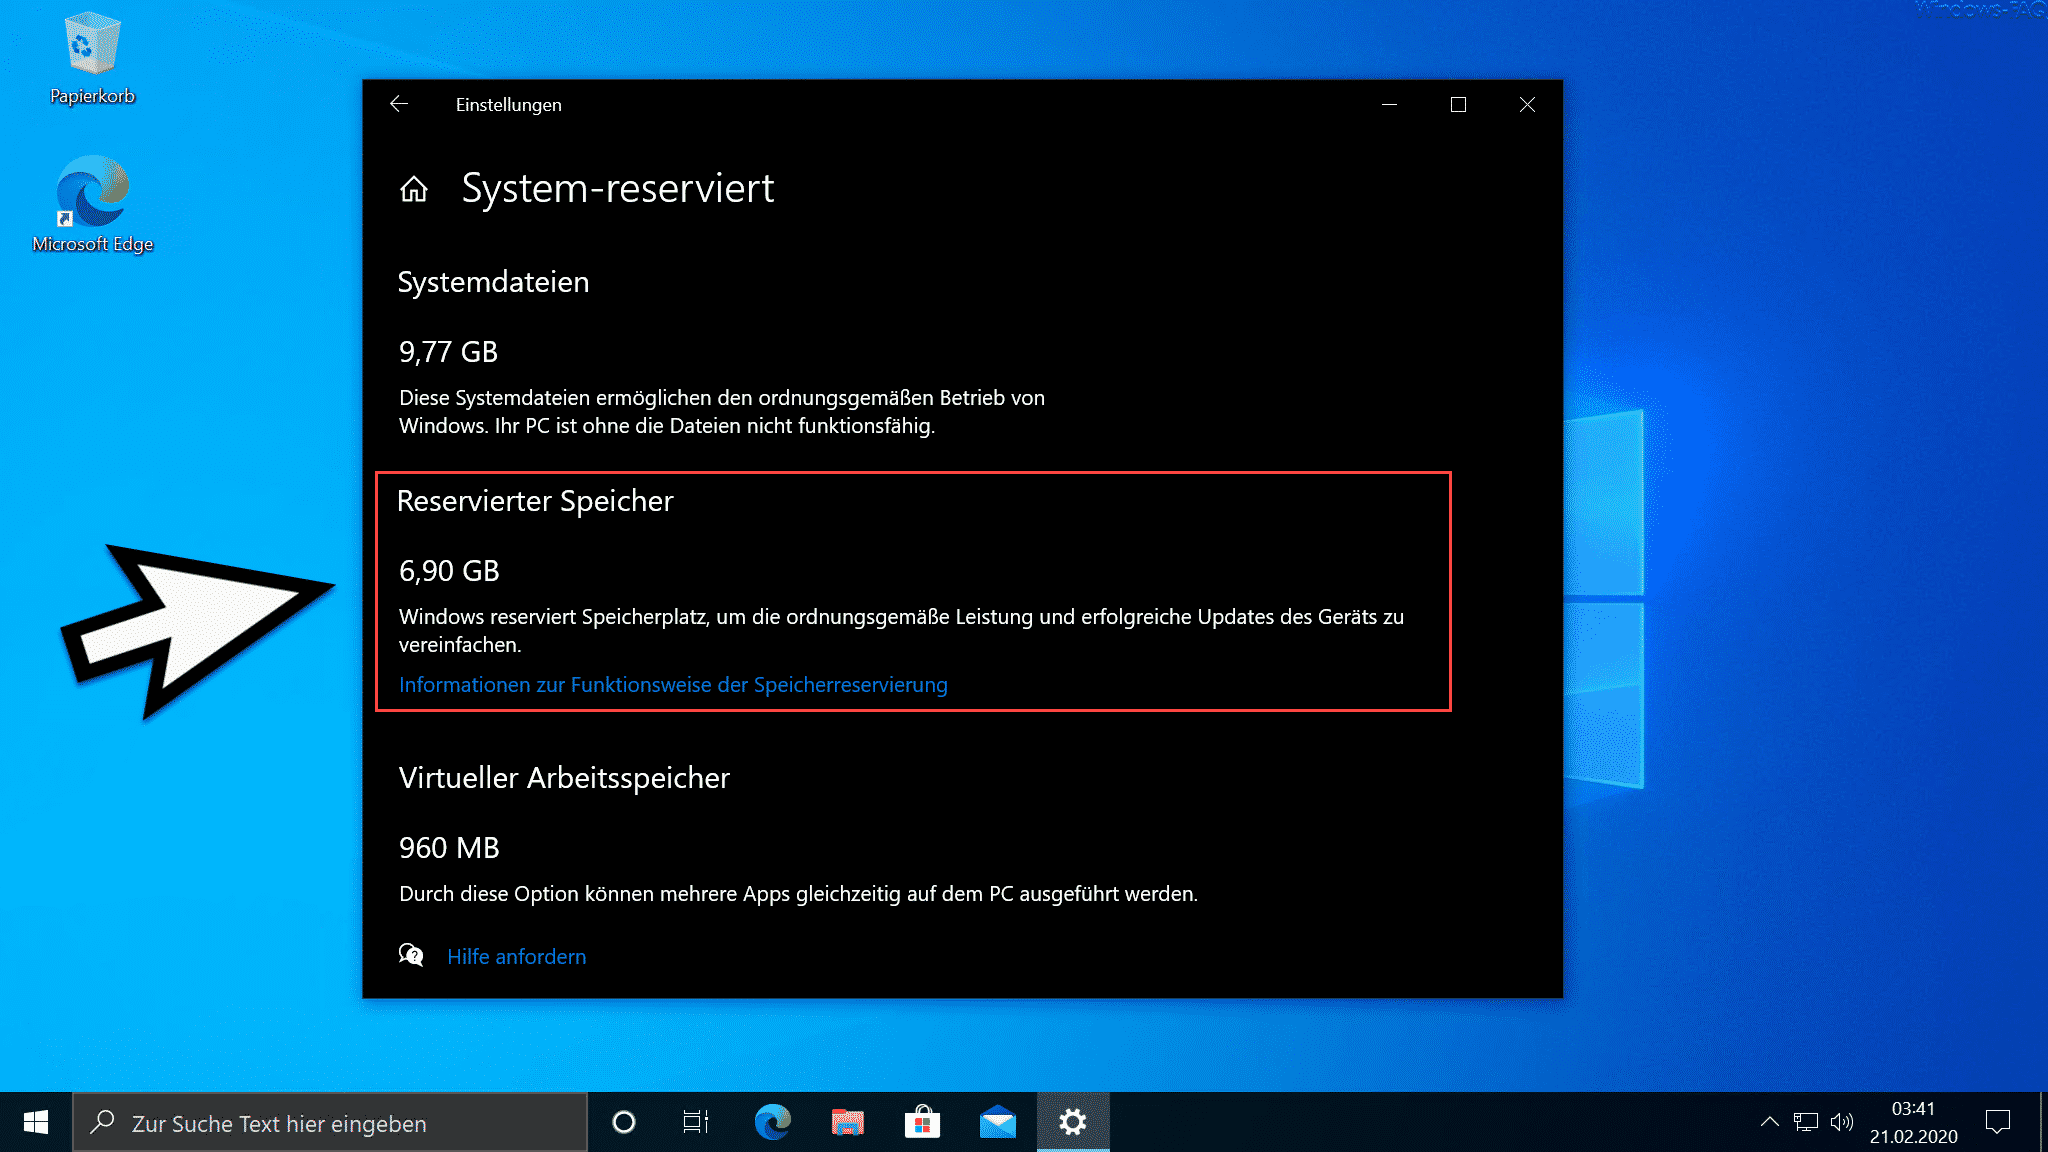Screen dimensions: 2048x1152
Task: Click the Hilfe anfordern link
Action: tap(516, 956)
